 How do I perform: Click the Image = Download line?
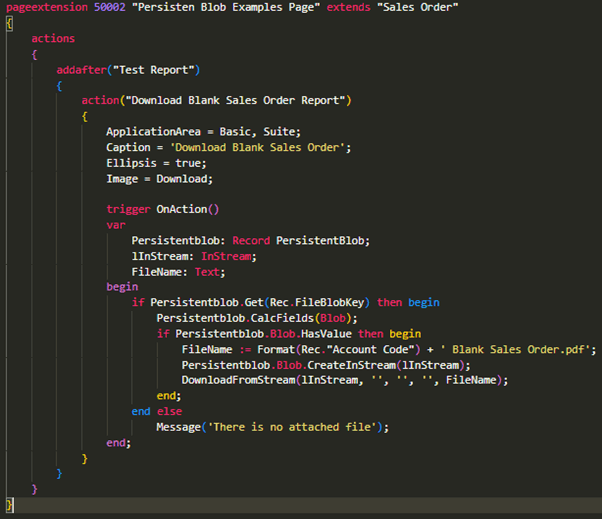click(x=159, y=179)
